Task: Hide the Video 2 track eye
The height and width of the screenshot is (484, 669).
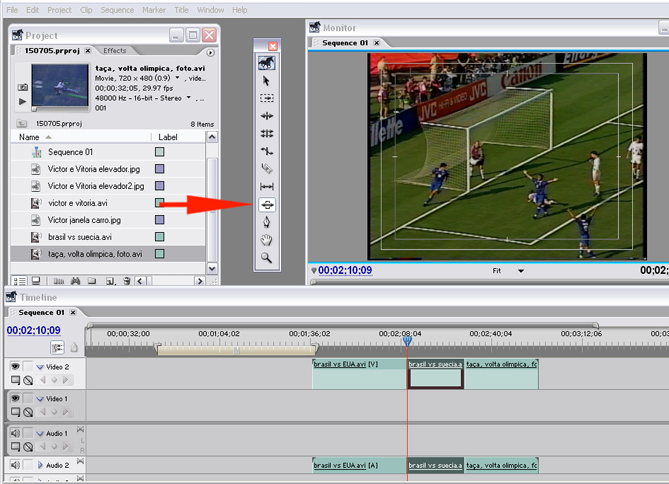Action: coord(15,367)
